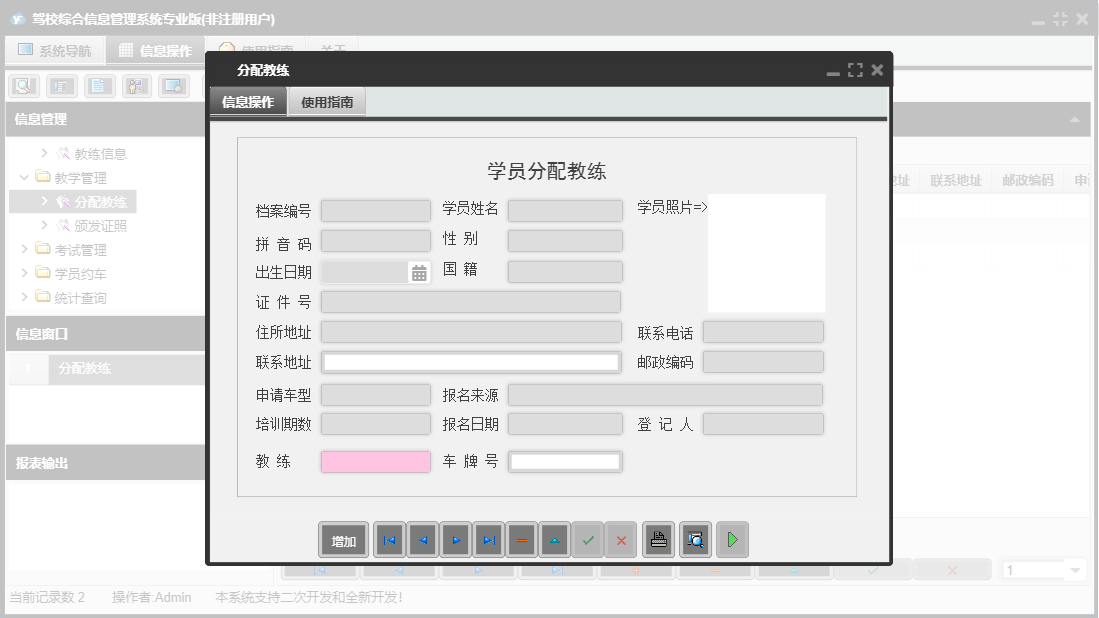Click the red minus delete record icon
The image size is (1099, 618).
pos(521,539)
